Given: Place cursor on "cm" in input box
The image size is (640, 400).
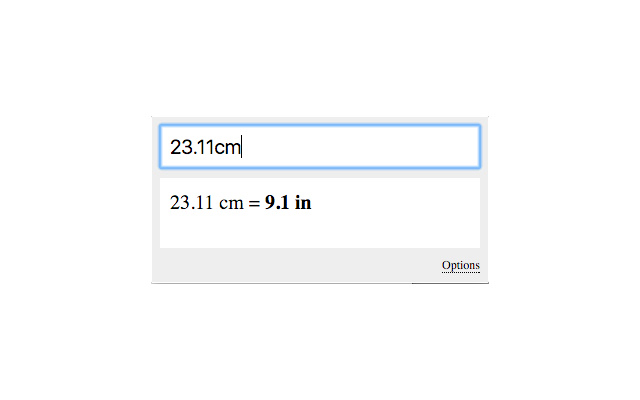Looking at the screenshot, I should [228, 147].
